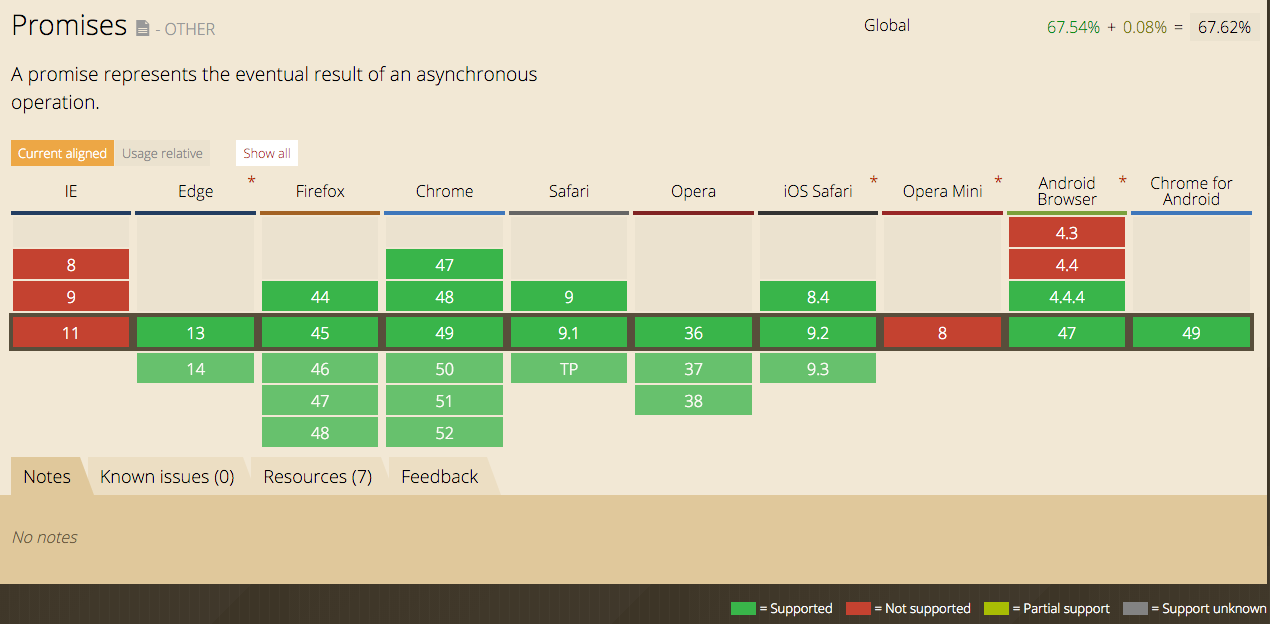Click the asterisk note beside Edge header
The width and height of the screenshot is (1270, 624).
252,182
